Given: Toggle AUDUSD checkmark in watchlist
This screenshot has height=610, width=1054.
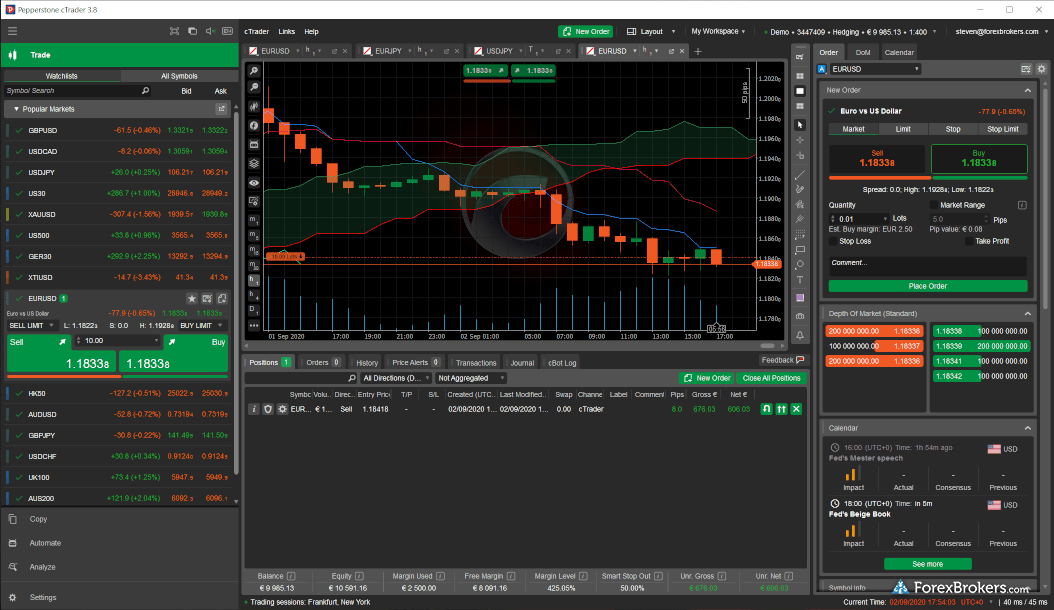Looking at the screenshot, I should (x=19, y=415).
